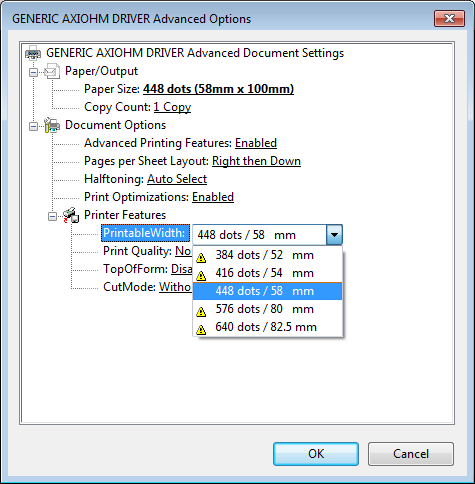Click the Document Options printer icon
This screenshot has height=484, width=475.
(x=52, y=125)
